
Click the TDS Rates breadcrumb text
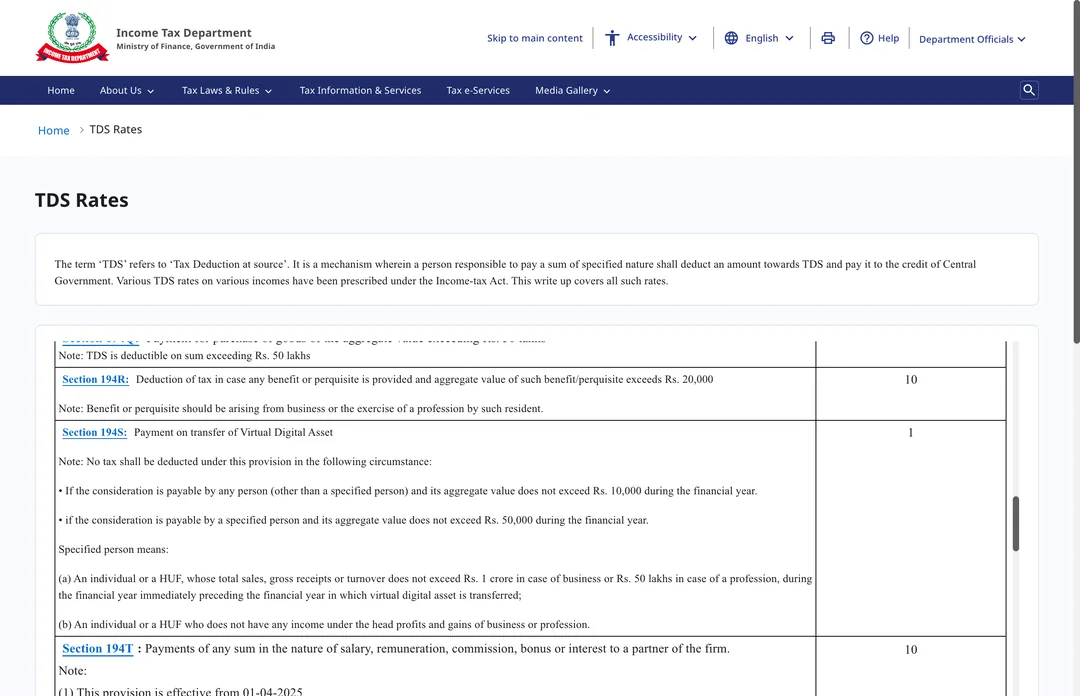tap(116, 130)
